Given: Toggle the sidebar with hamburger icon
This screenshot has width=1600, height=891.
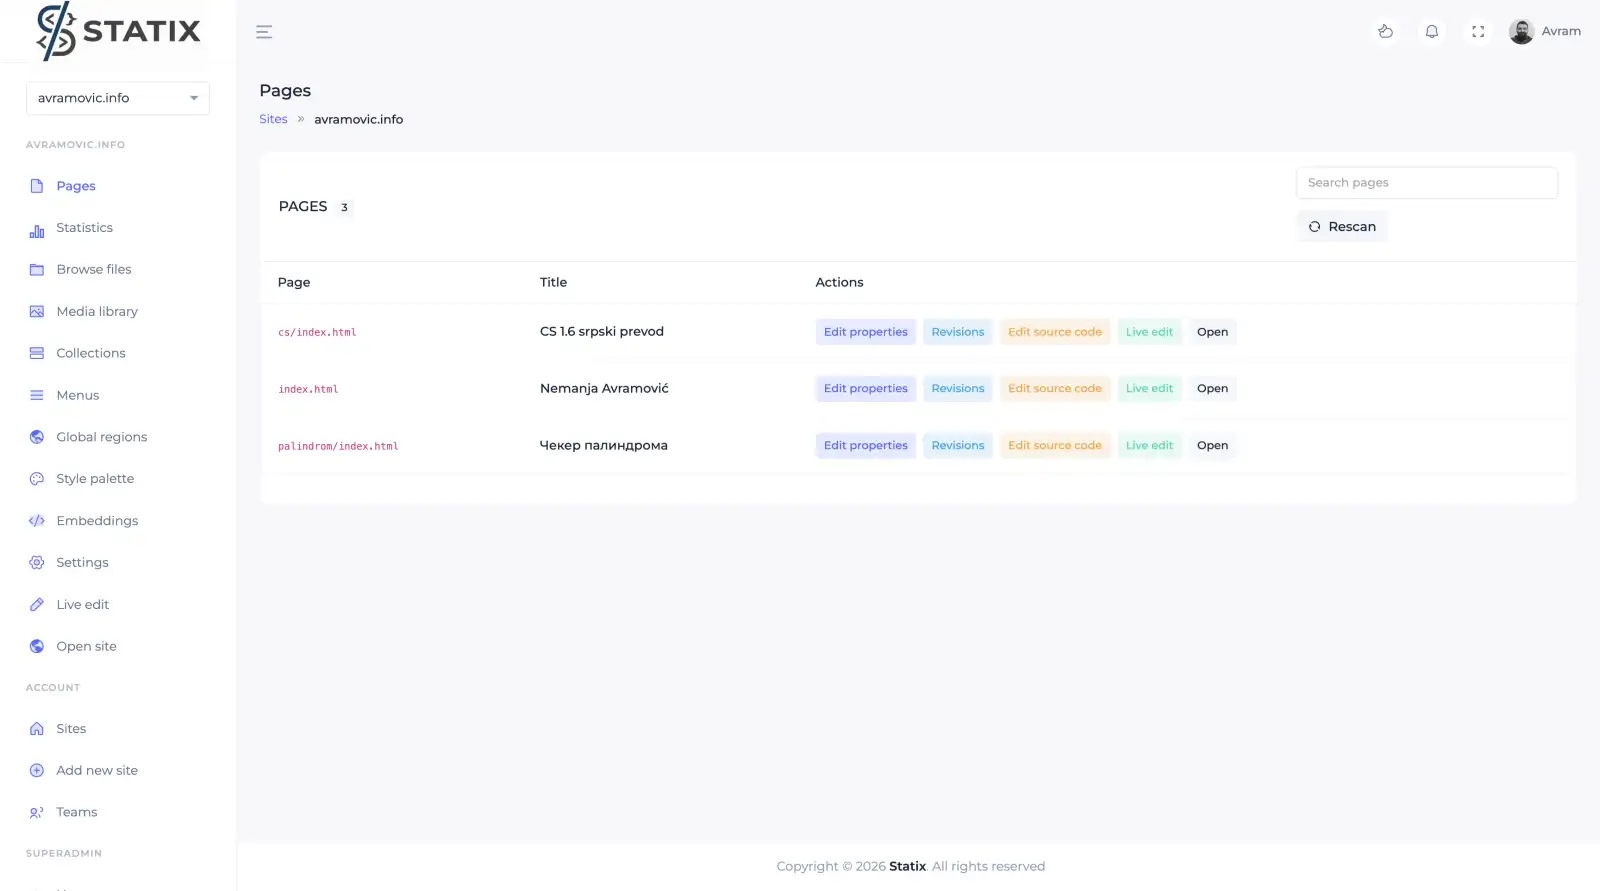Looking at the screenshot, I should click(x=264, y=32).
